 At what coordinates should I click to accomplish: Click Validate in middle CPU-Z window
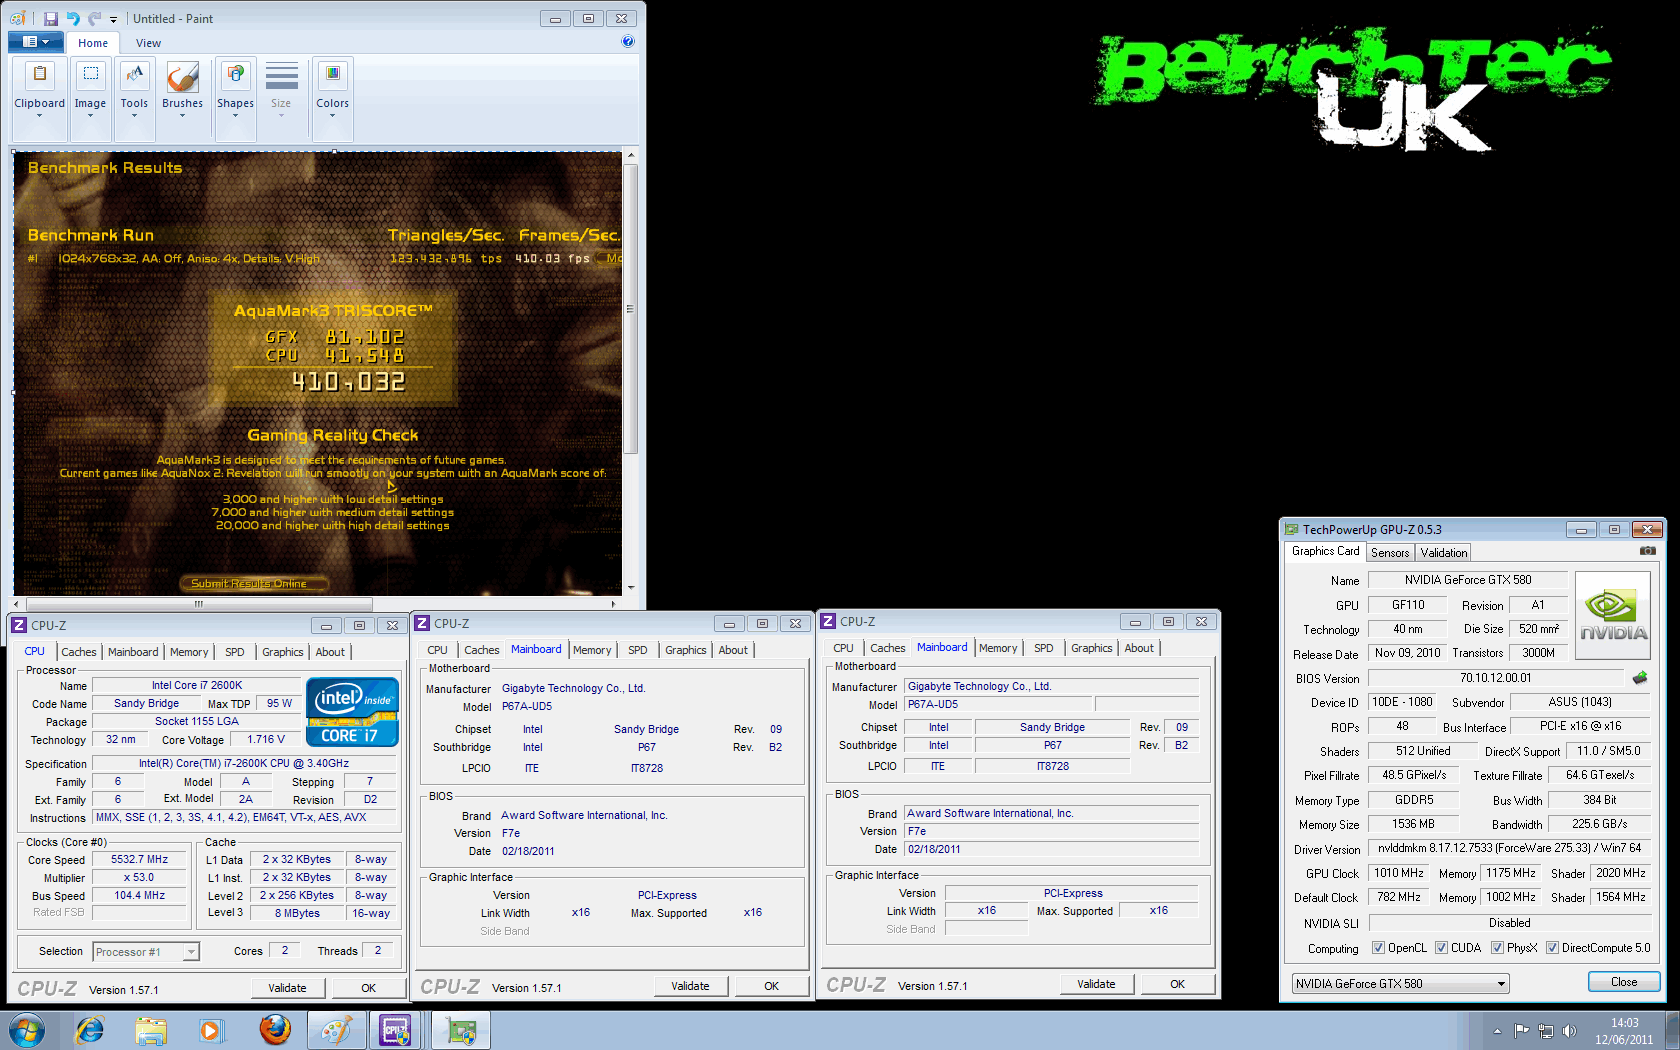(x=690, y=986)
